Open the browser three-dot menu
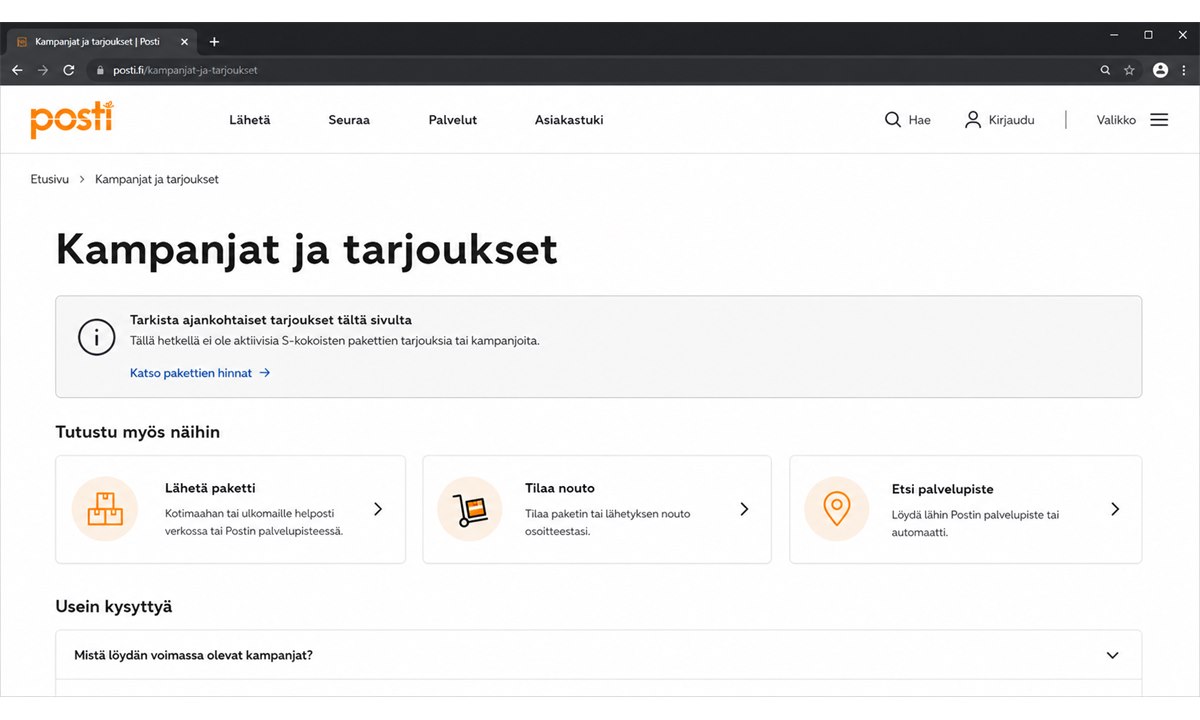This screenshot has height=720, width=1200. tap(1185, 70)
